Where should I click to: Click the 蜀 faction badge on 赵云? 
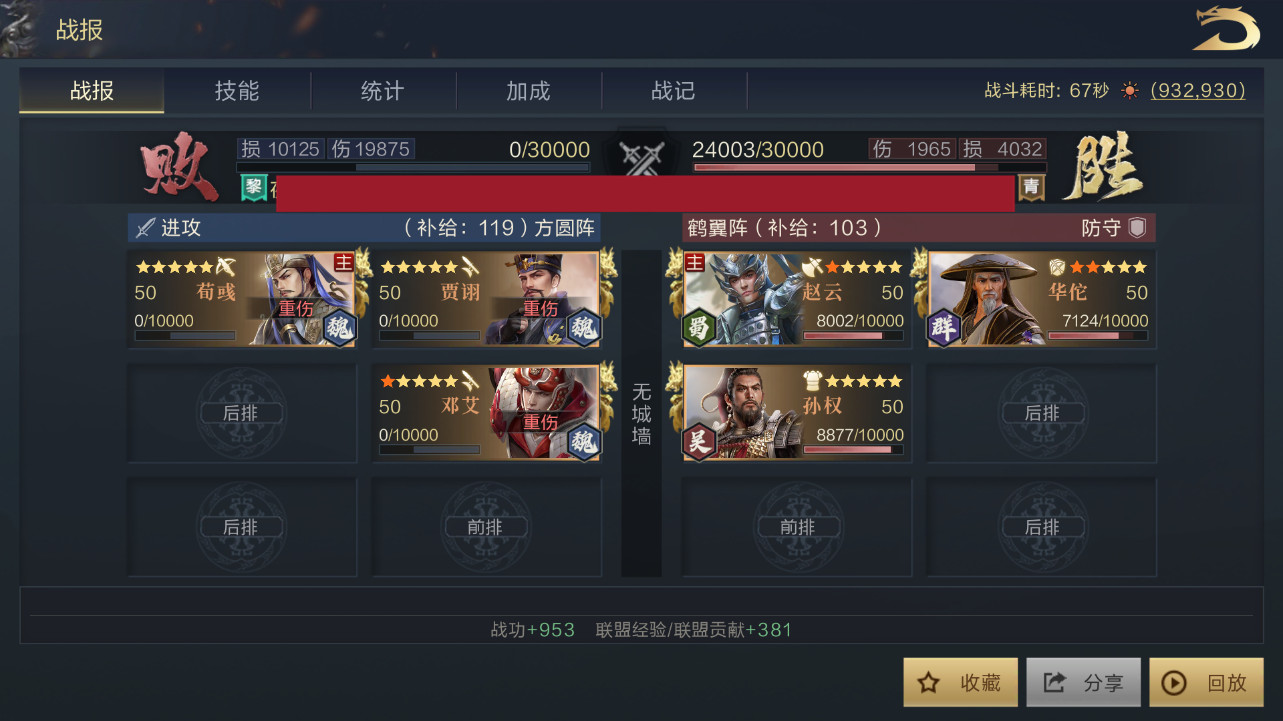point(700,329)
